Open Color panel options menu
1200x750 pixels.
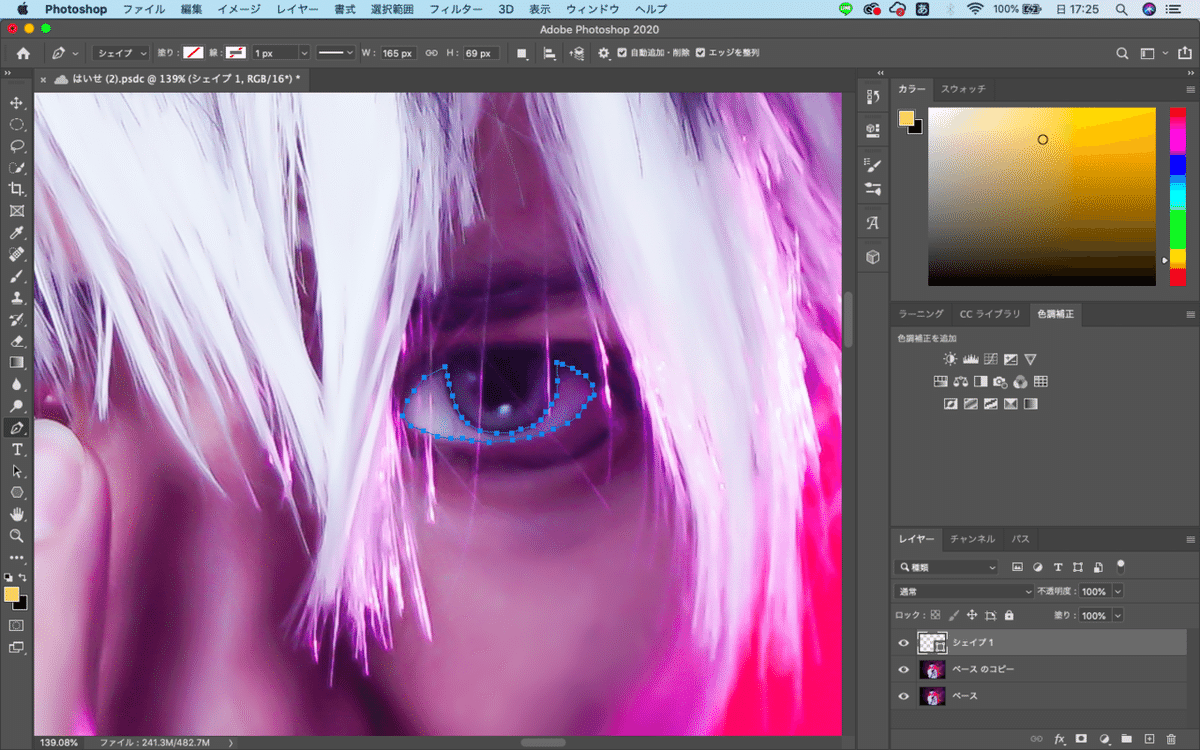tap(1190, 90)
